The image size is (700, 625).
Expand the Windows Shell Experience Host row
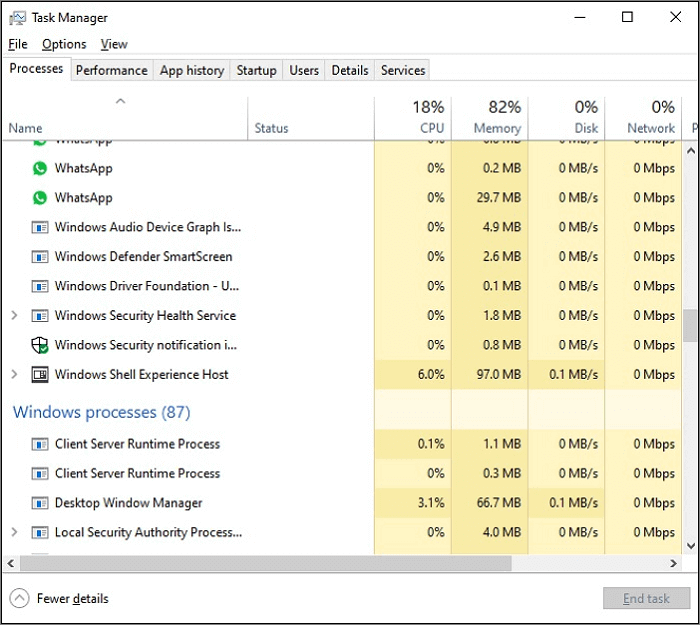(x=14, y=375)
